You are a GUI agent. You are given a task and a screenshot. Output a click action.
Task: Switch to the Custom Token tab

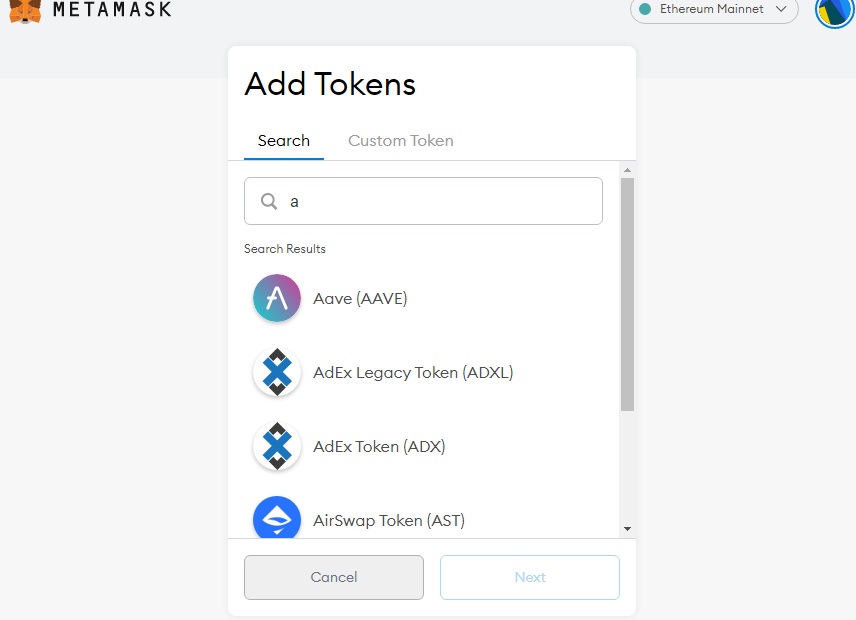401,141
